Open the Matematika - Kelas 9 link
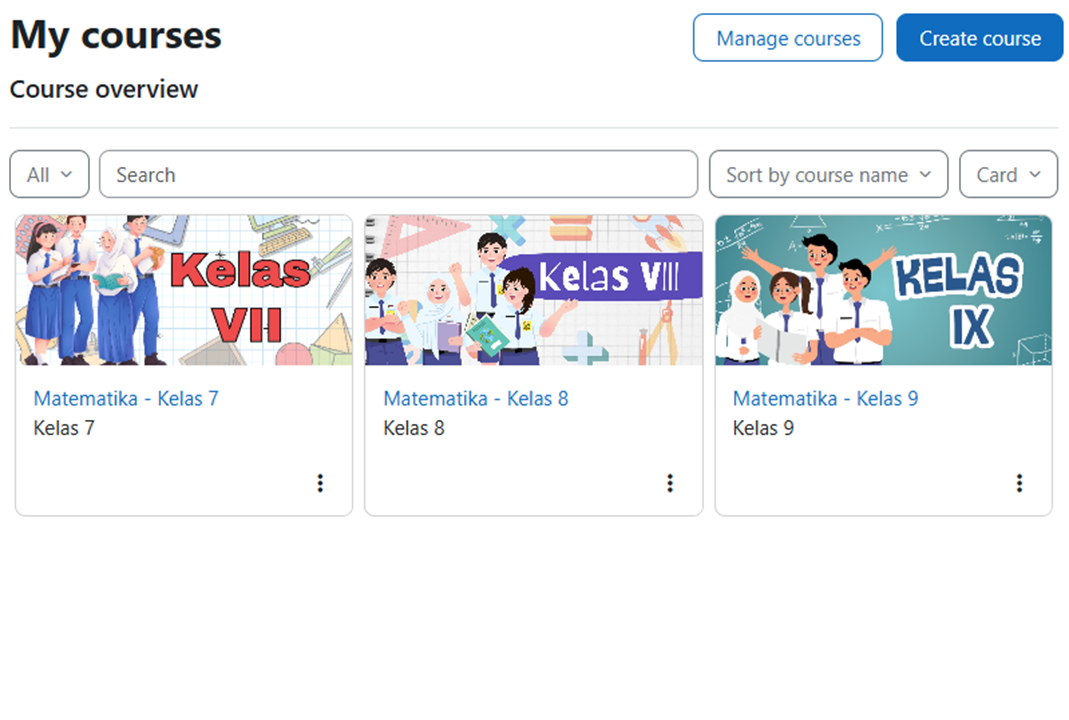1069x720 pixels. [825, 398]
